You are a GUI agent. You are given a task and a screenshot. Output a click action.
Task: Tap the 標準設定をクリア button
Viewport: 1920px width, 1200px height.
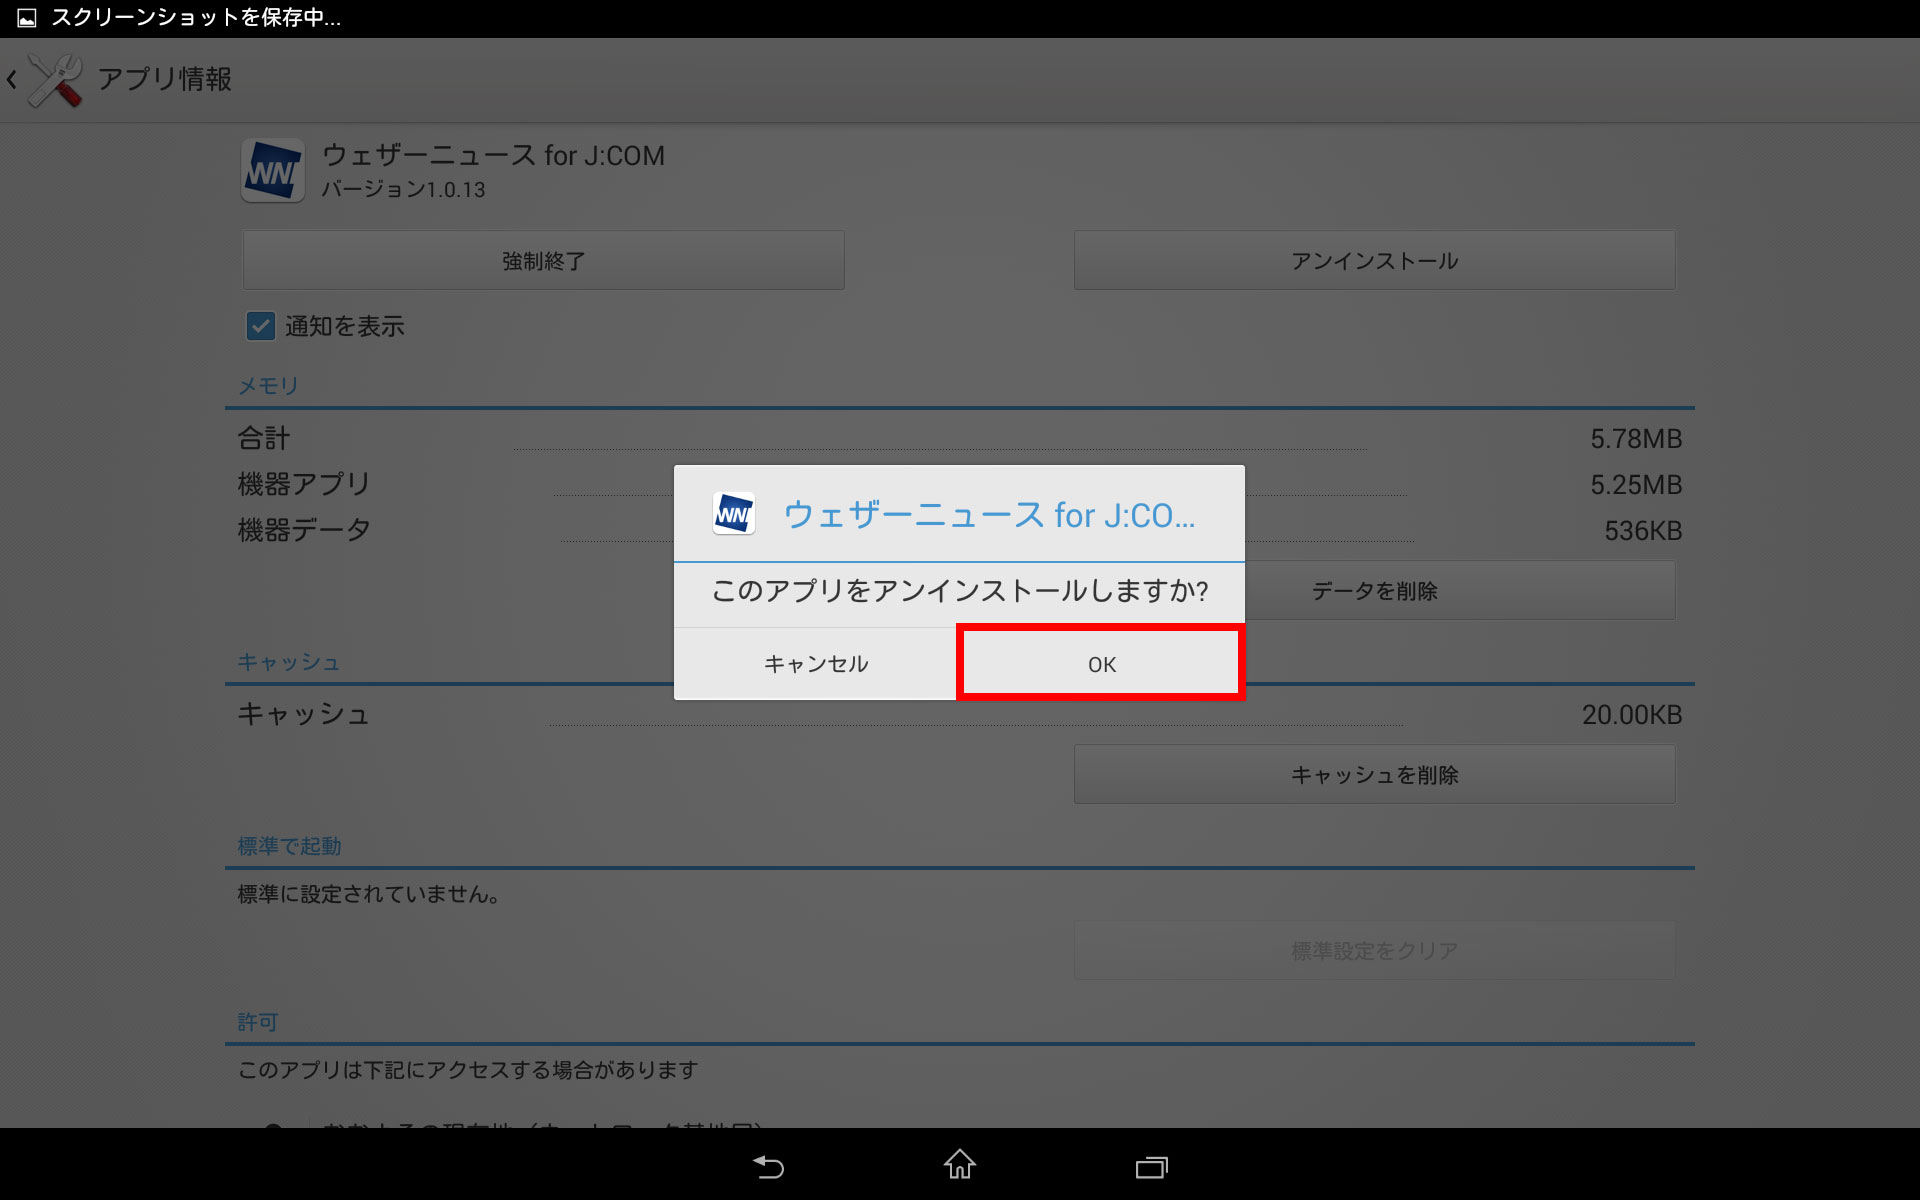(1374, 951)
